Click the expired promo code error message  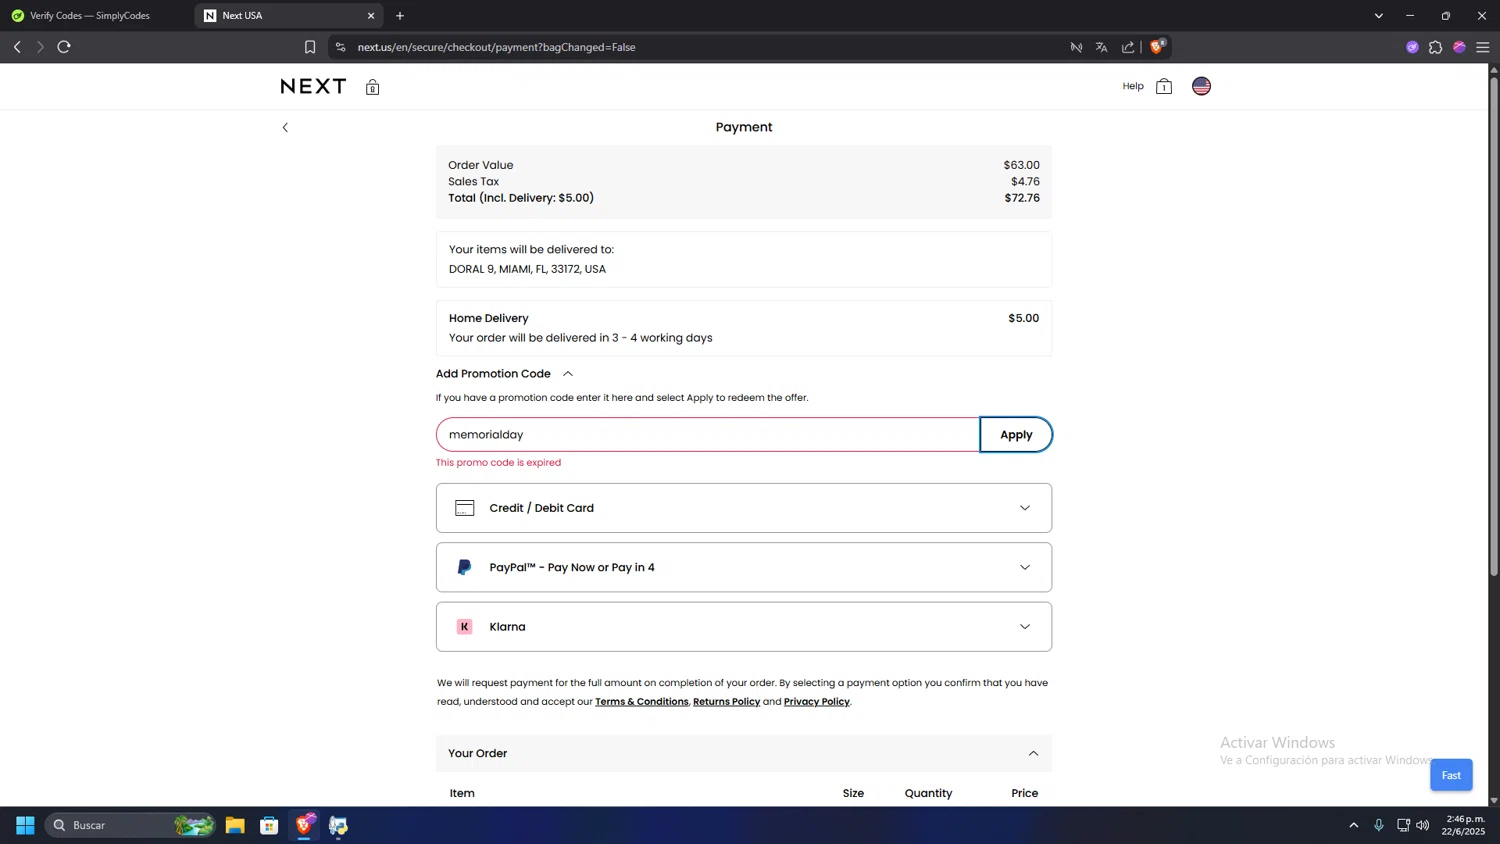[x=498, y=463]
